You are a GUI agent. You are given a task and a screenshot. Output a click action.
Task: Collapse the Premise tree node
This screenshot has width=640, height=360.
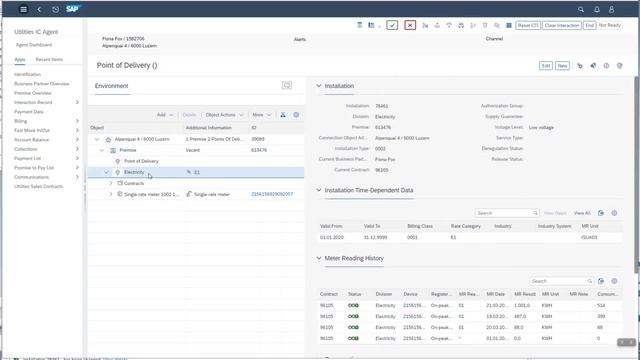click(x=102, y=150)
